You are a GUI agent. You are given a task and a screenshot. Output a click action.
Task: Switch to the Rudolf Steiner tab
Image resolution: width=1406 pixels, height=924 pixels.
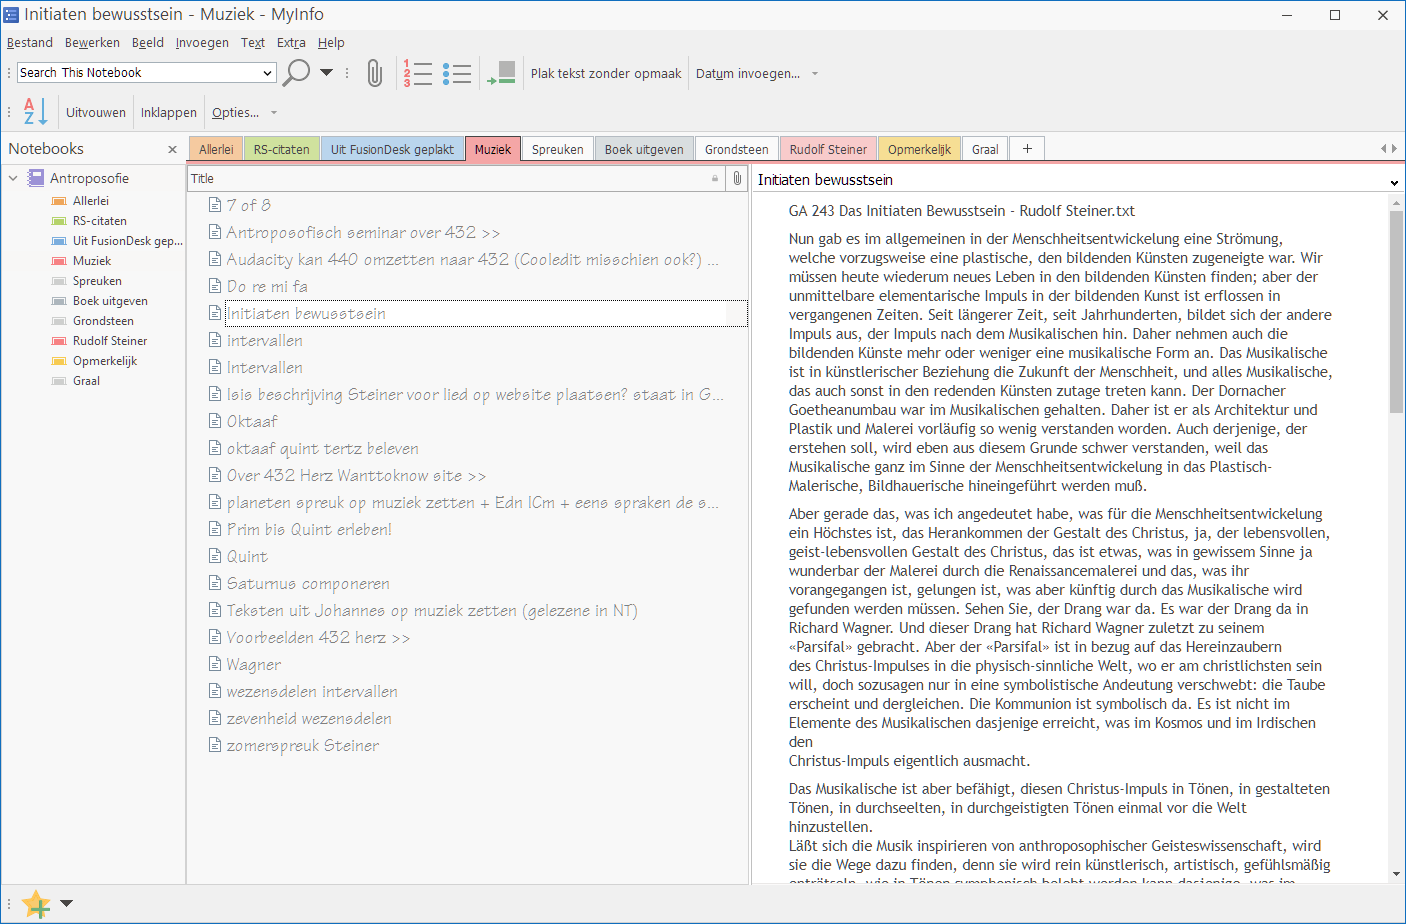tap(827, 149)
